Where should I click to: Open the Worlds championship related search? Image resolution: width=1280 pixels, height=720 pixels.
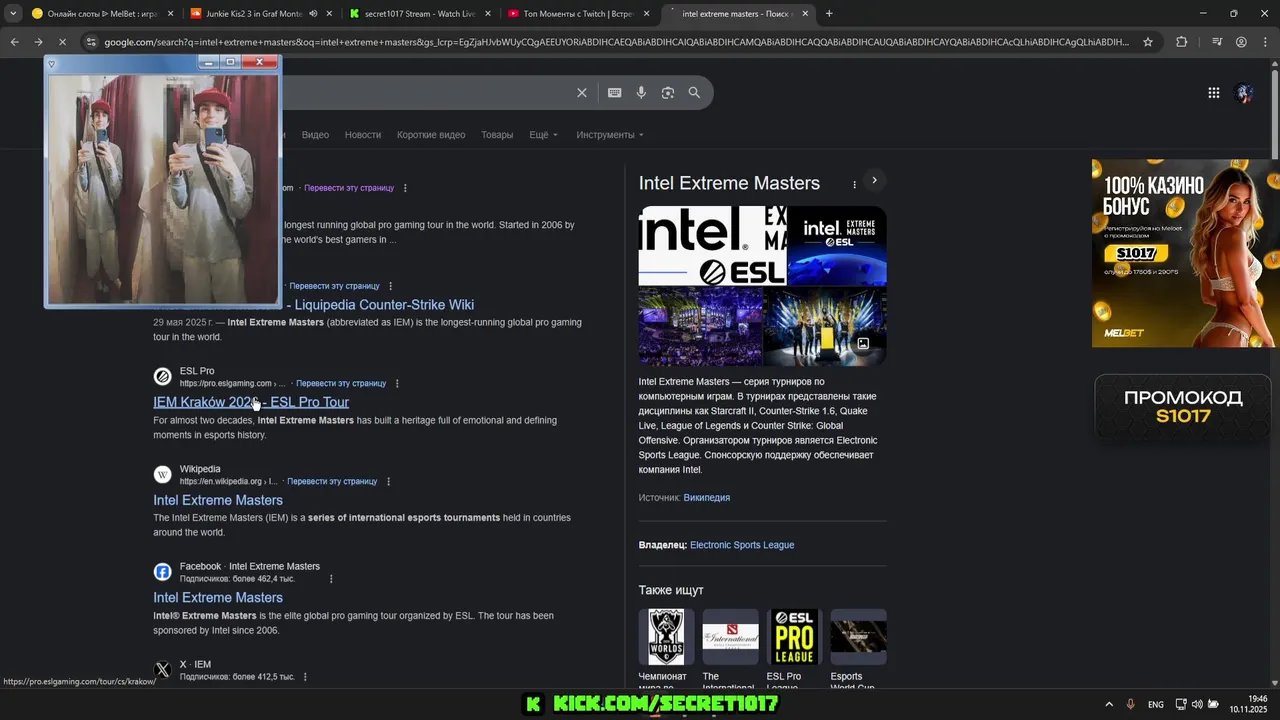(x=666, y=647)
